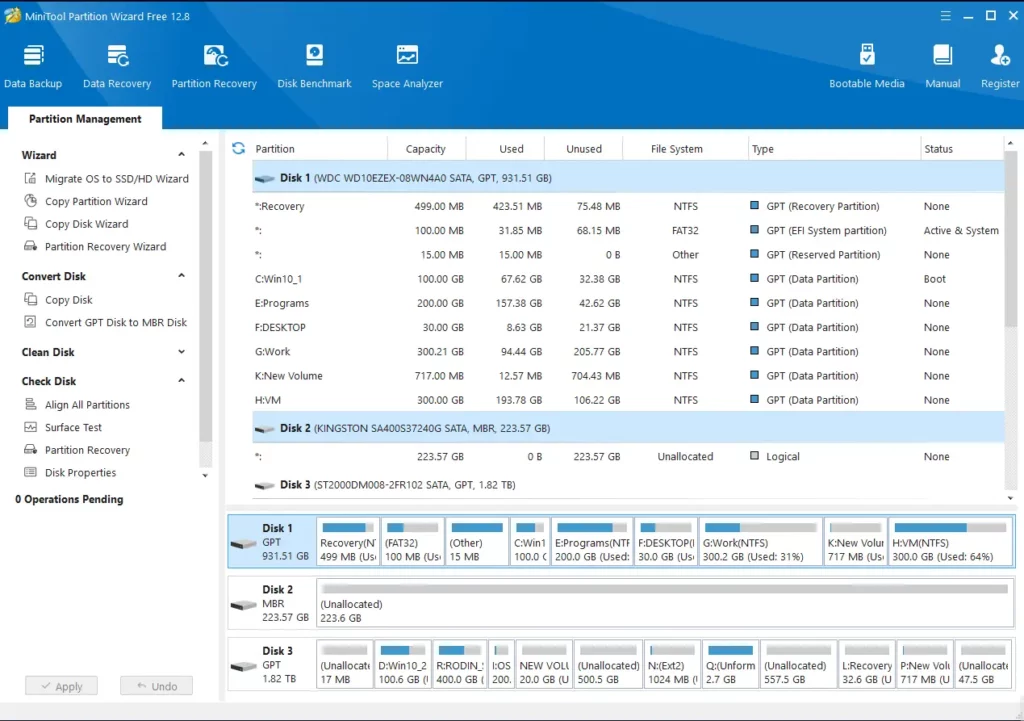Open the Data Backup tool
The height and width of the screenshot is (721, 1024).
click(33, 63)
